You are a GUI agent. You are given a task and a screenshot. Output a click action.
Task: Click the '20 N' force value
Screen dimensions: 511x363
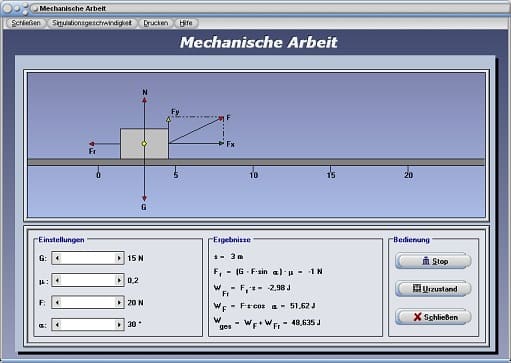point(135,303)
